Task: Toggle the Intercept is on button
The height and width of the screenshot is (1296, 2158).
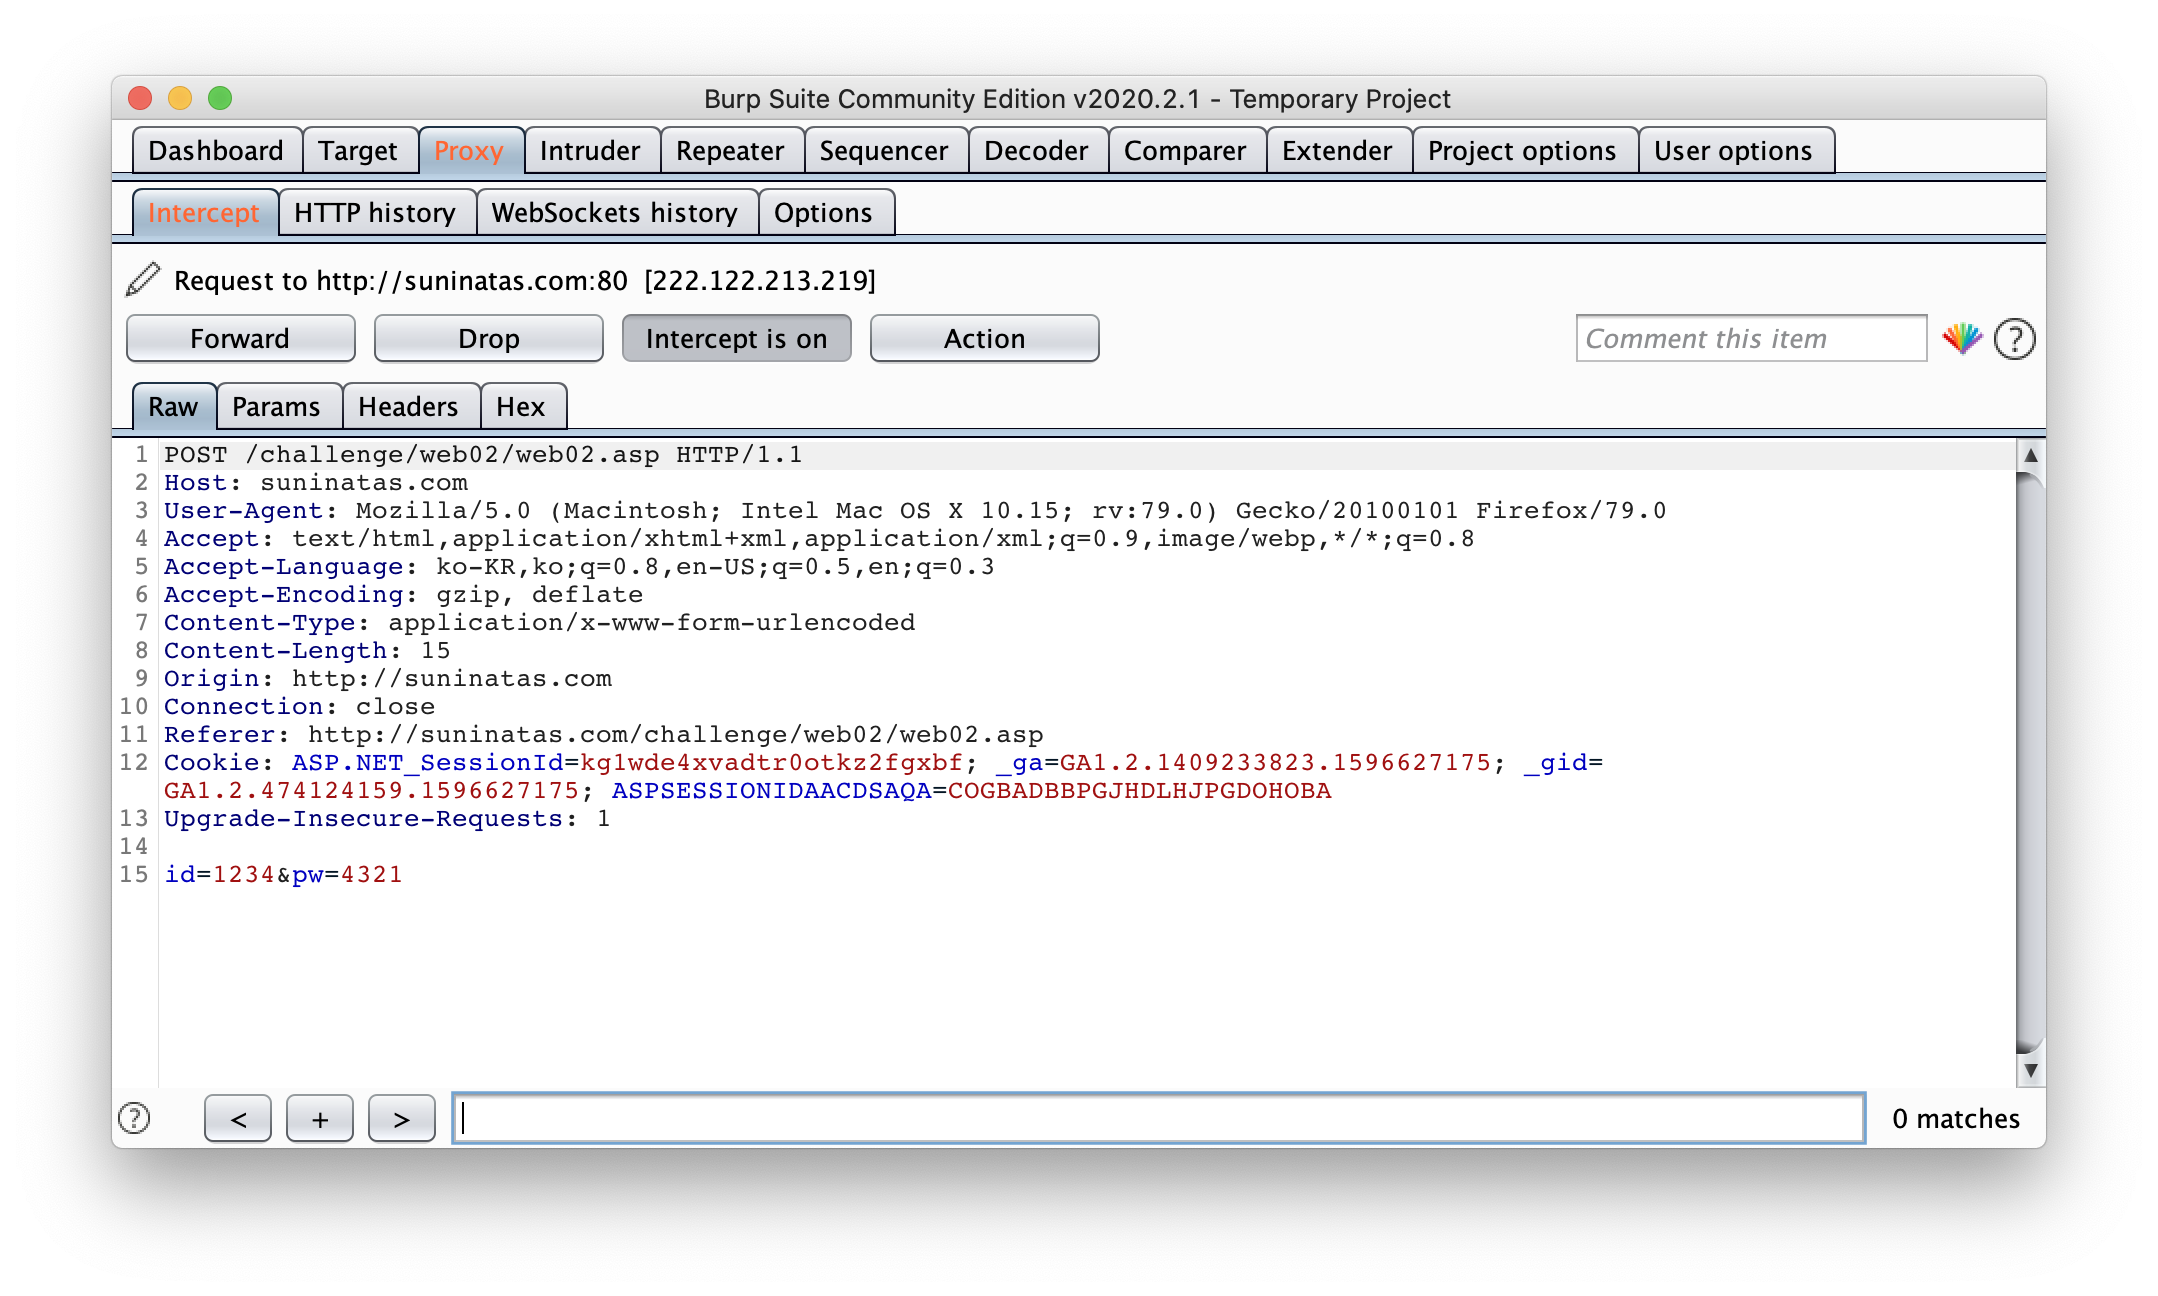Action: click(736, 339)
